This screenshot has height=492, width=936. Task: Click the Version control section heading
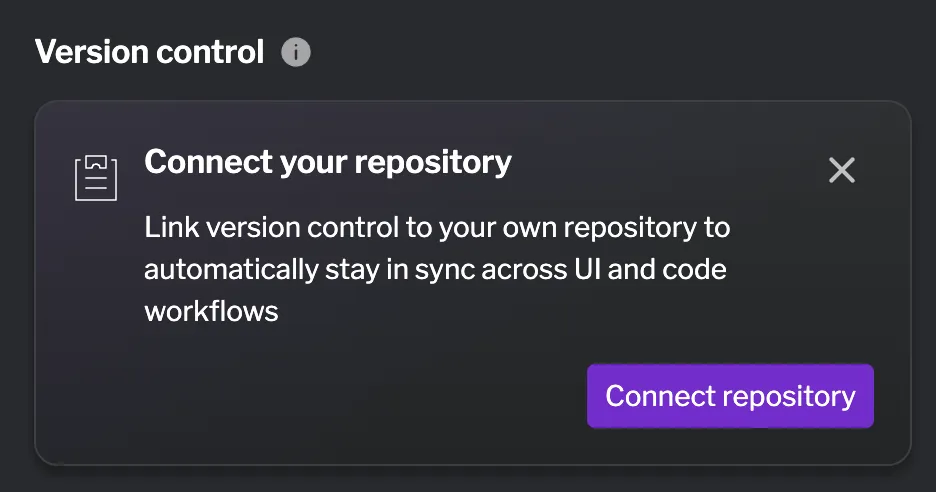150,52
